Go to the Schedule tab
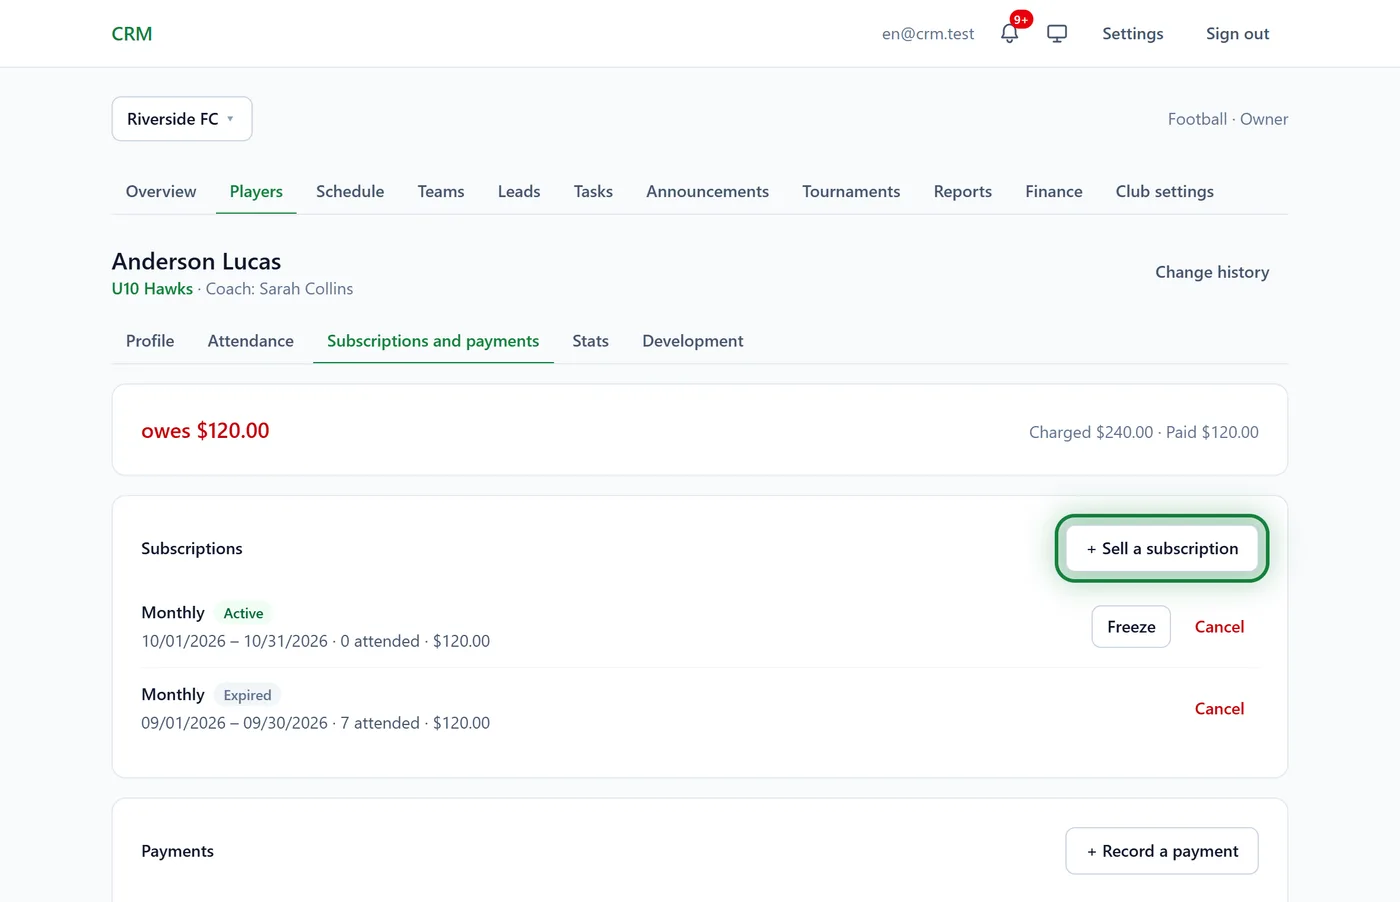The width and height of the screenshot is (1400, 902). (x=350, y=191)
